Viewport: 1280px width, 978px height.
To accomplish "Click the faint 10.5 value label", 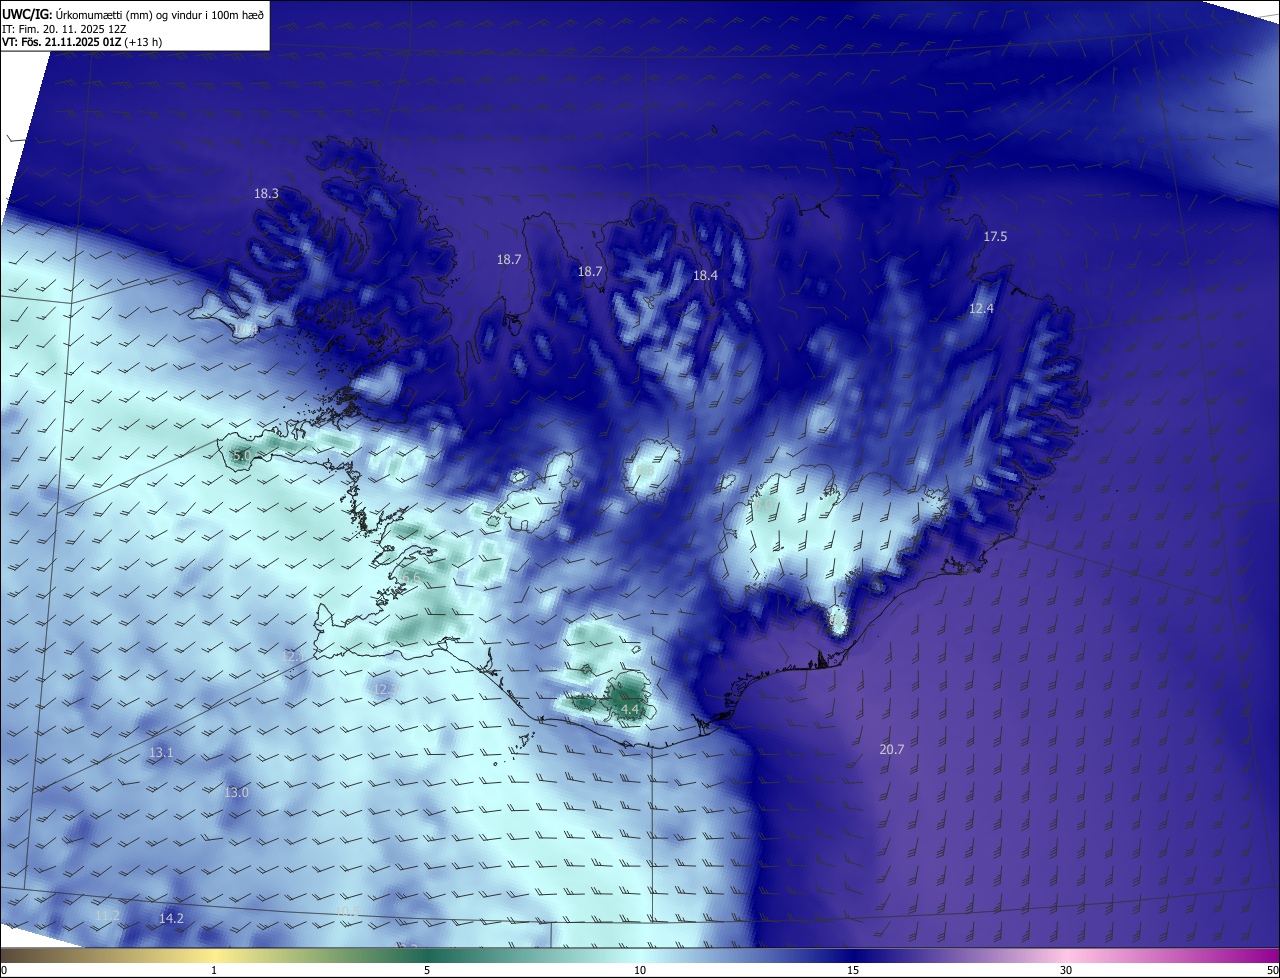I will coord(346,912).
